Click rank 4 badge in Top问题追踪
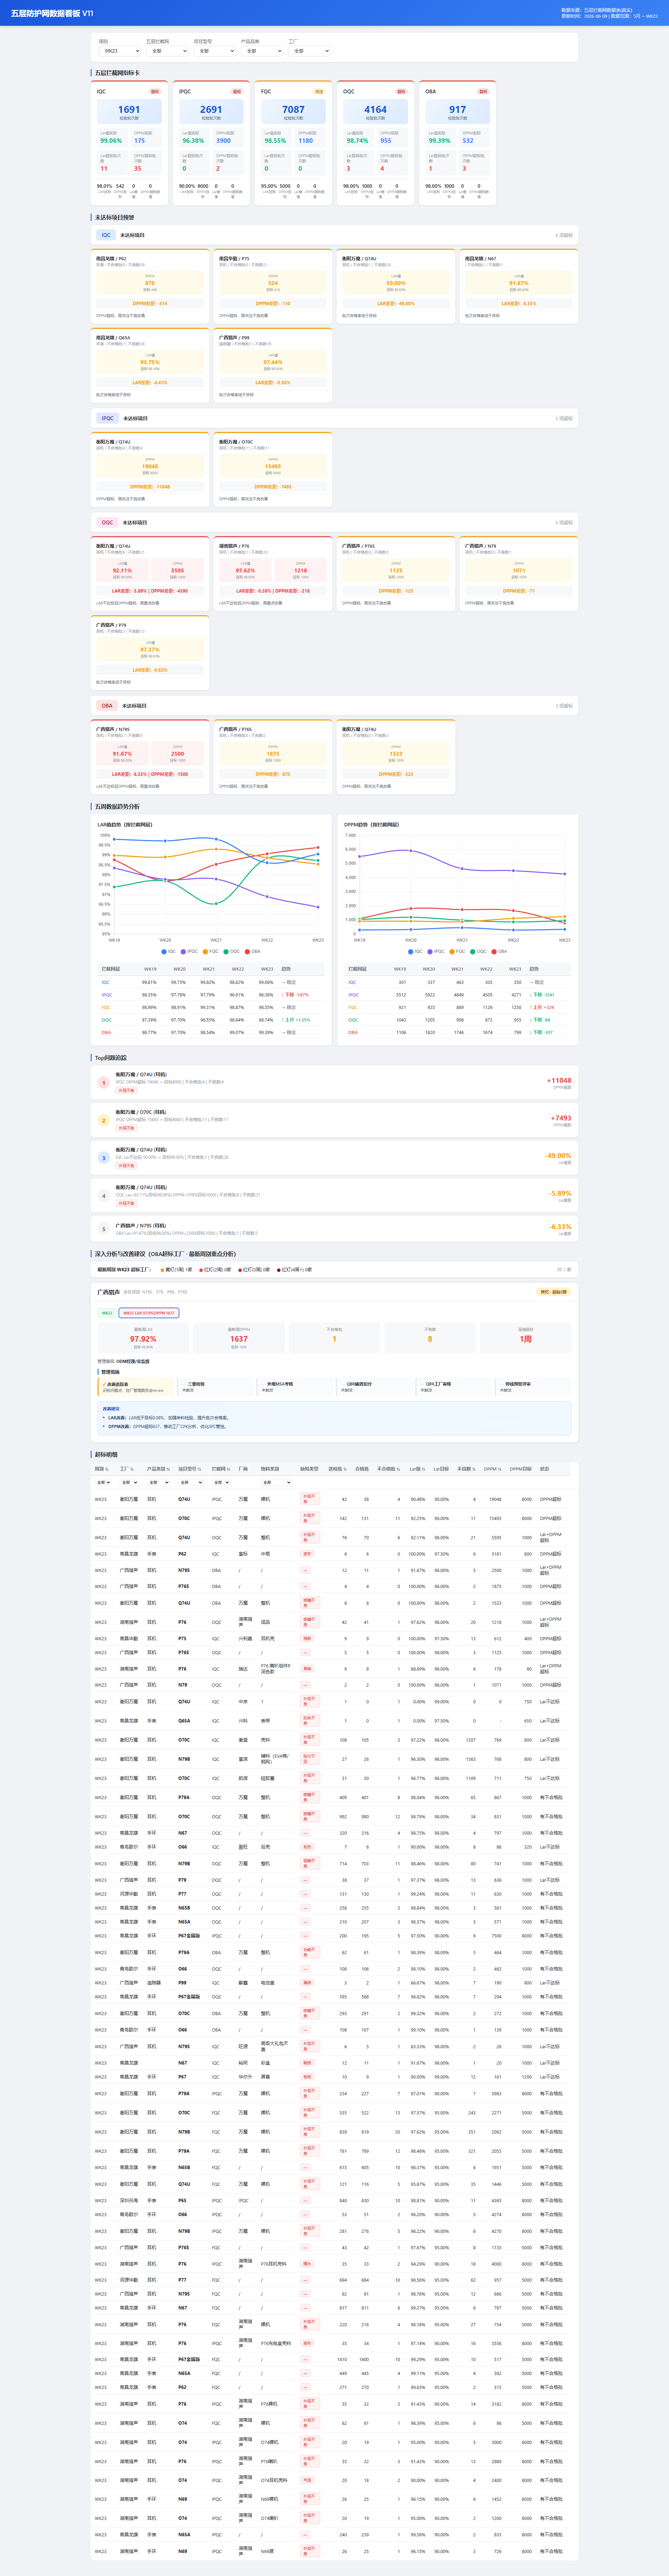The image size is (669, 2576). 103,1195
